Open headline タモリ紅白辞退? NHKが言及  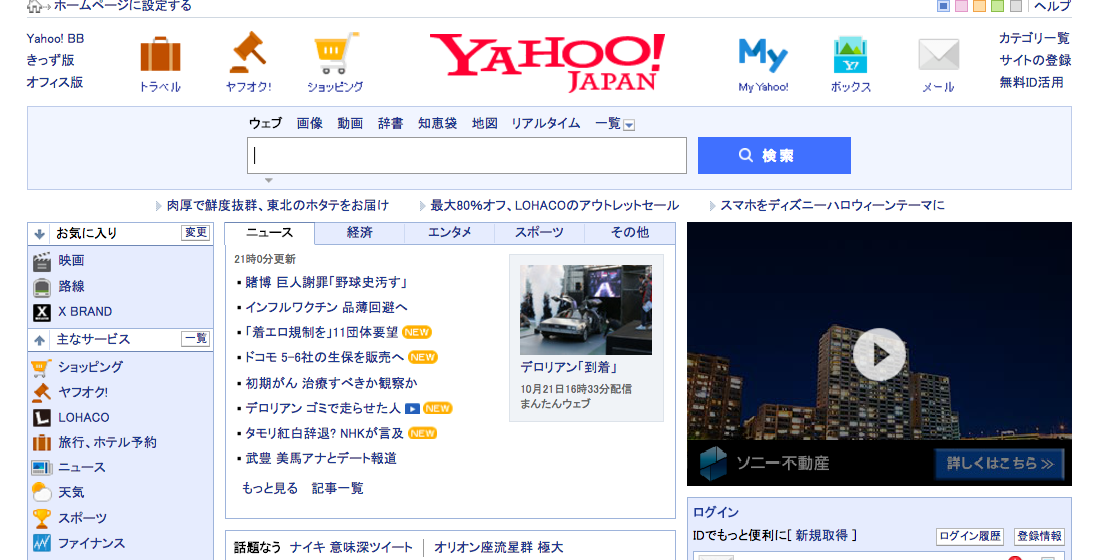pos(325,434)
